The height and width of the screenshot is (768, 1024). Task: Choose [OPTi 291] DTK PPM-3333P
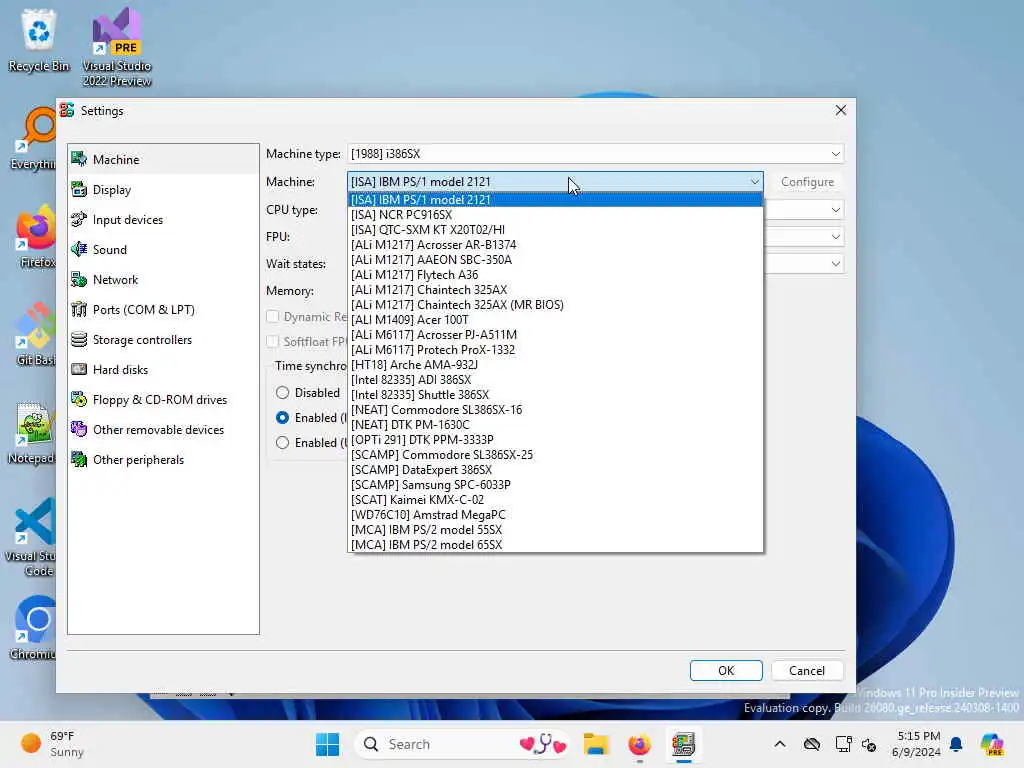click(555, 440)
